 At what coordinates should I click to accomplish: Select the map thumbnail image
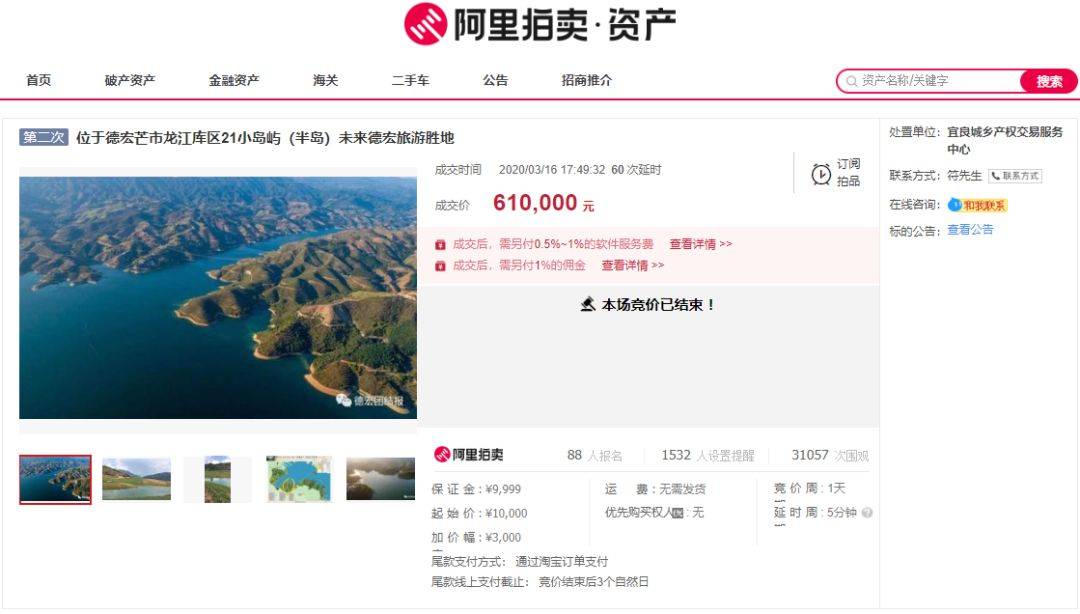(x=298, y=479)
